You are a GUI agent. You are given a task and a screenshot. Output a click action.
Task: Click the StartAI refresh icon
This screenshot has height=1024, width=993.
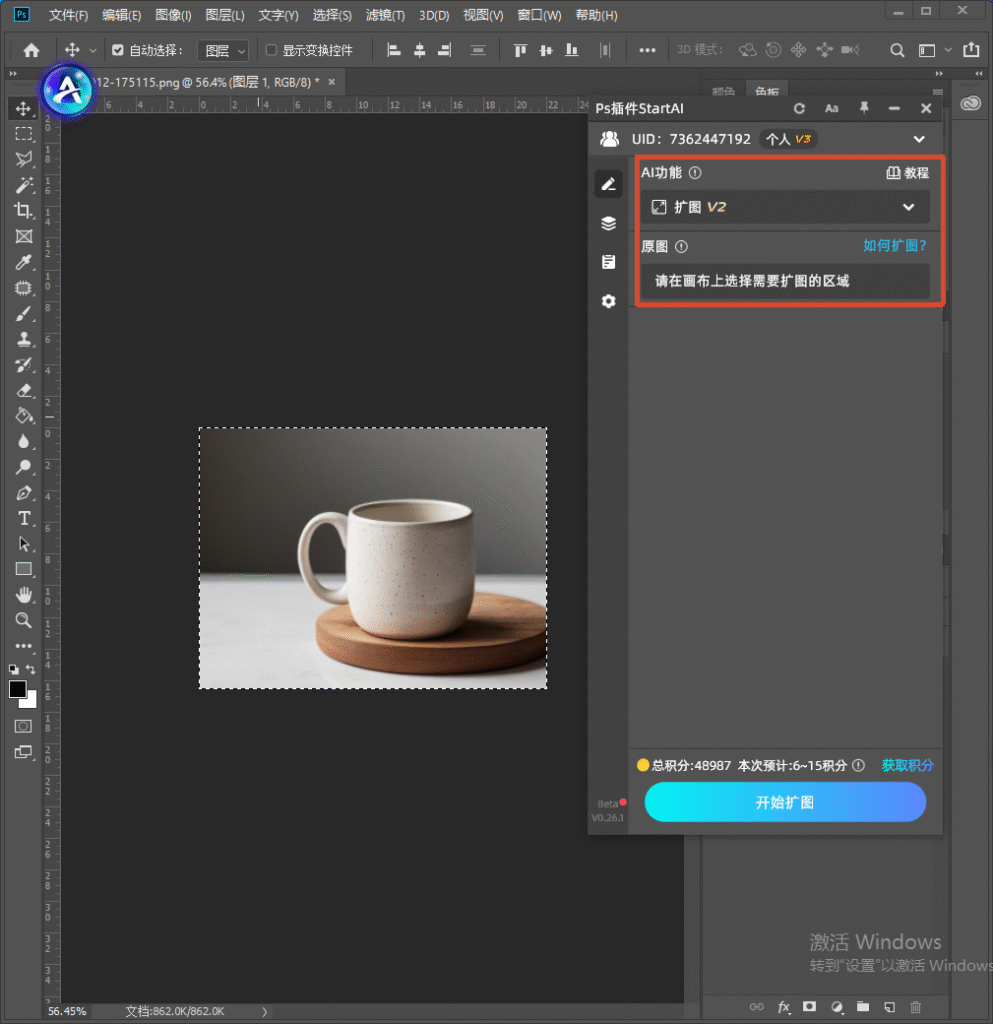[x=799, y=108]
